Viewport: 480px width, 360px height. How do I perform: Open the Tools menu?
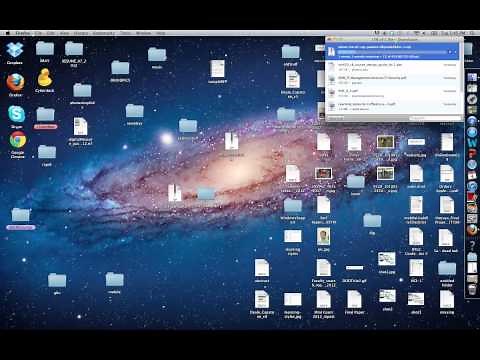(125, 33)
